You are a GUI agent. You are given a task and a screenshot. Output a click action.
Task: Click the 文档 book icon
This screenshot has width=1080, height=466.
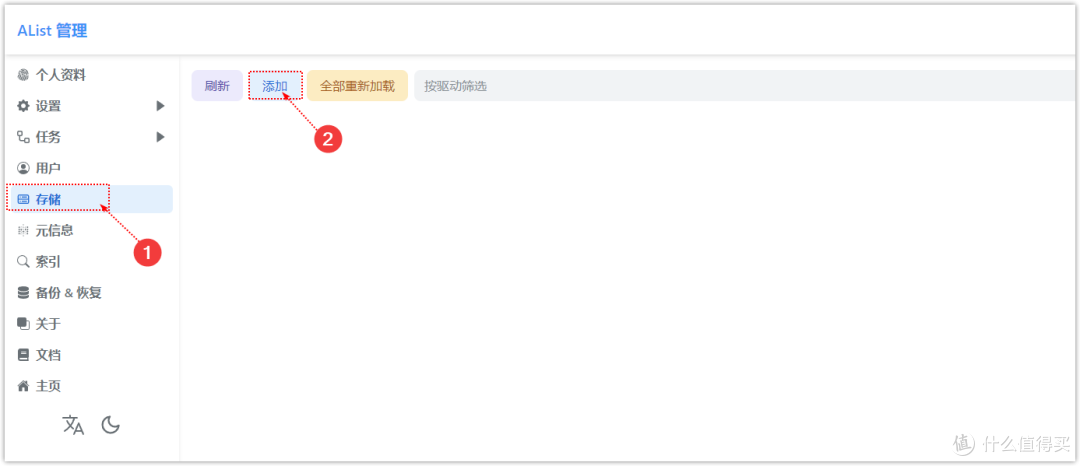[x=23, y=355]
